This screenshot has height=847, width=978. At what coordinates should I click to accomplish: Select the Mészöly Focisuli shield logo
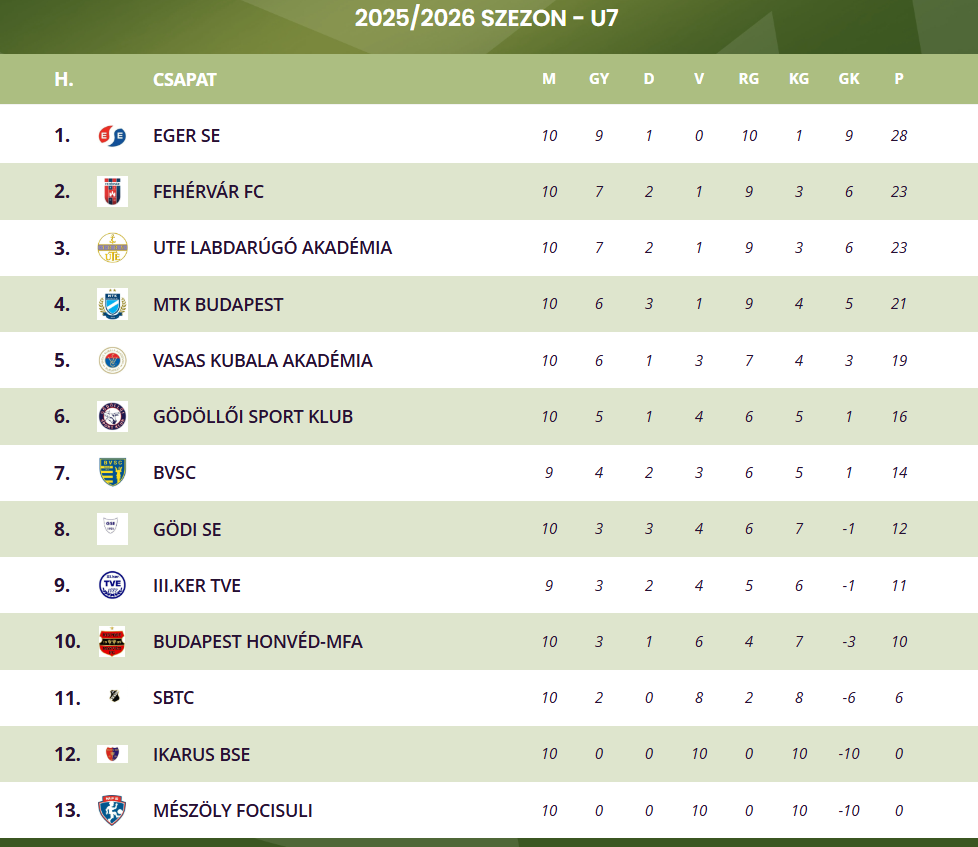pos(112,810)
